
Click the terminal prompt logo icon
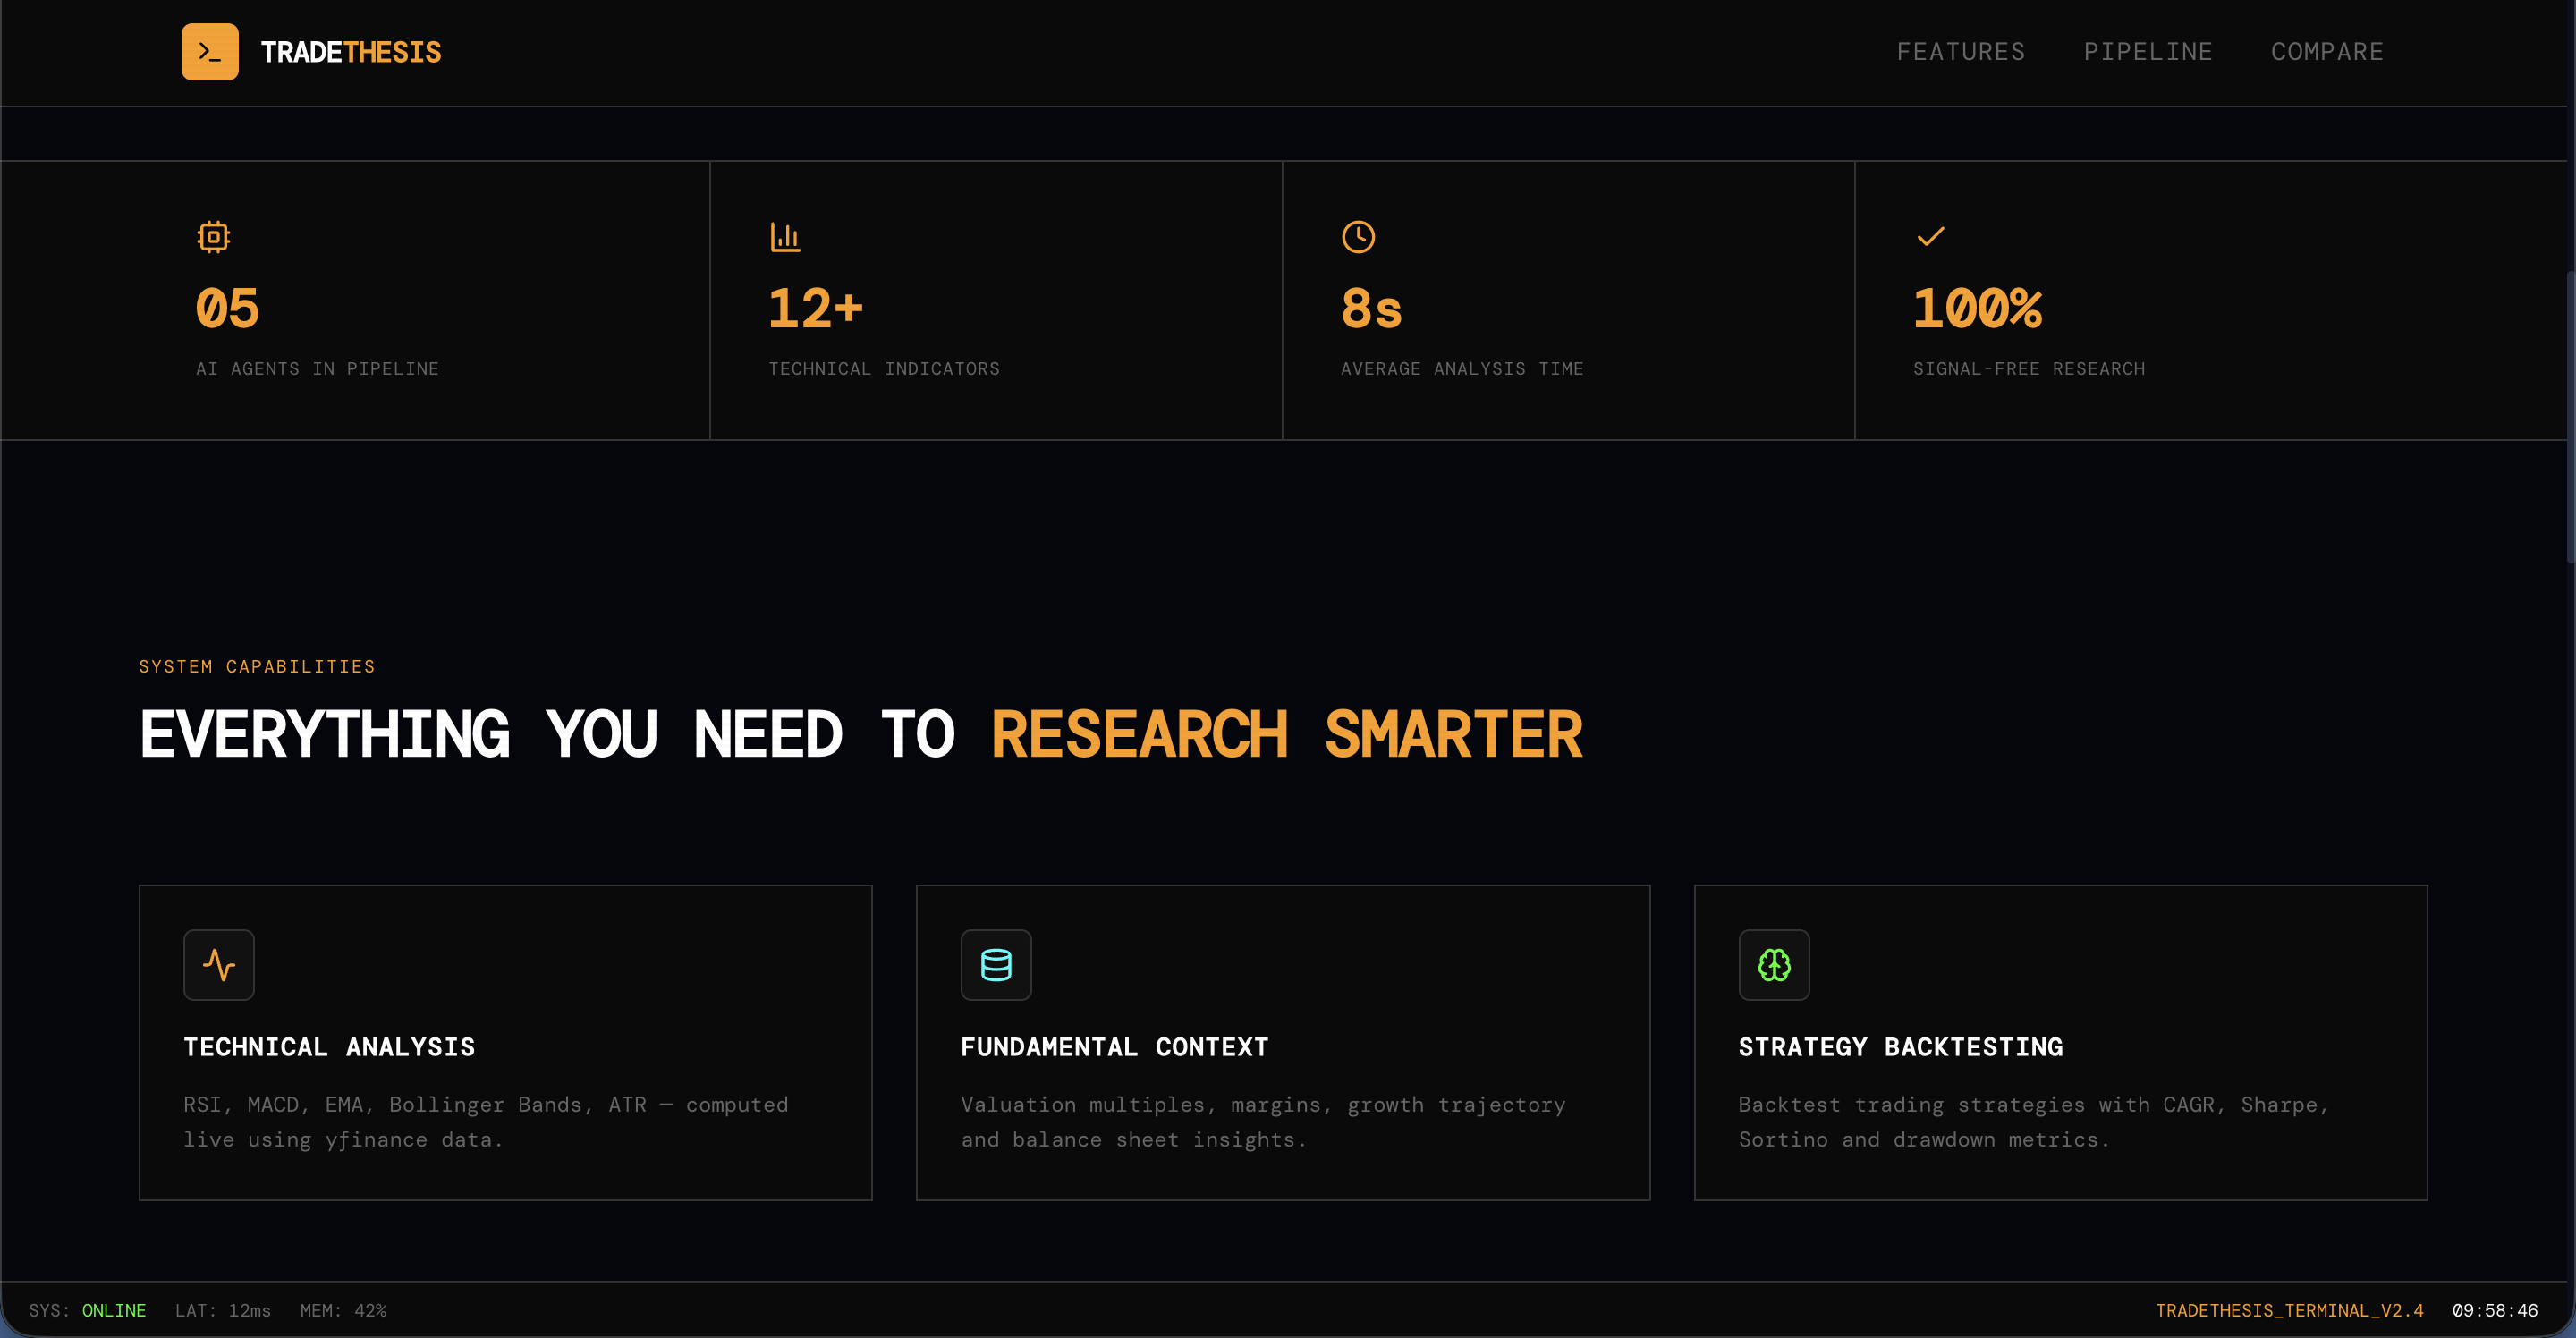pos(210,51)
